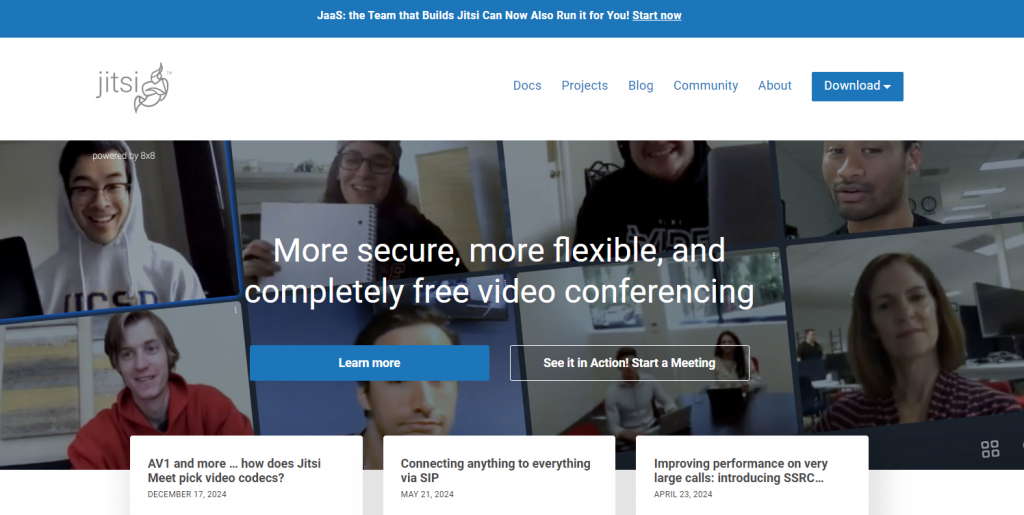Open the Docs menu
Screen dimensions: 1024x515
click(527, 86)
